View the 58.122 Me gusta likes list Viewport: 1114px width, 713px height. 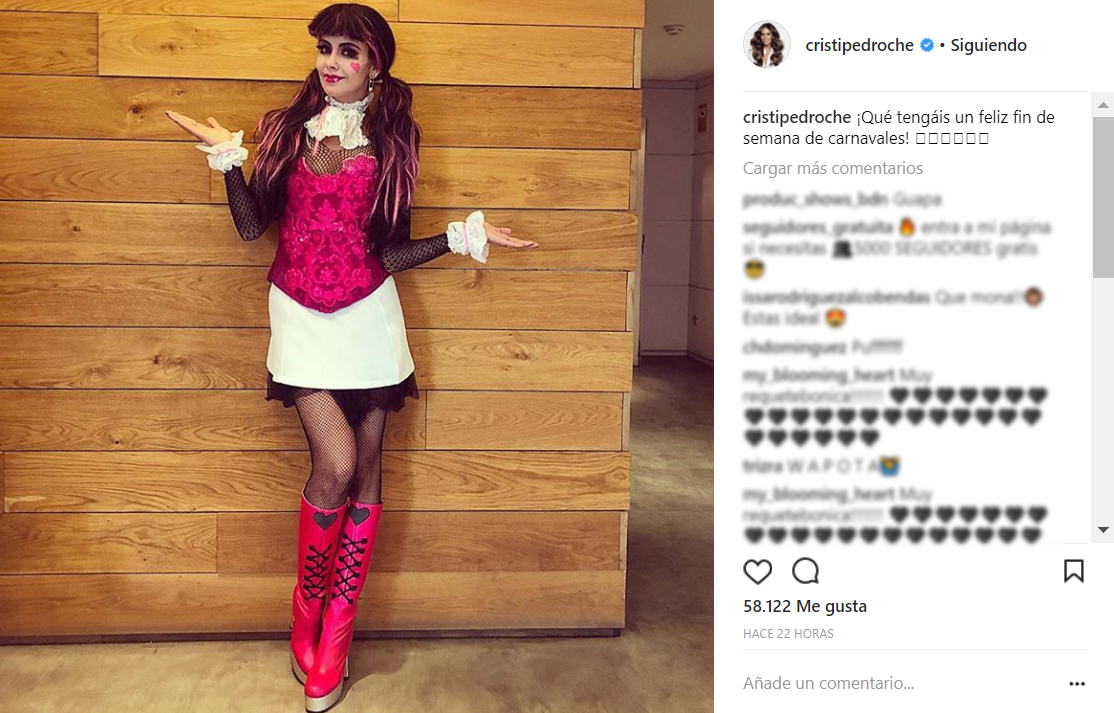click(x=805, y=606)
